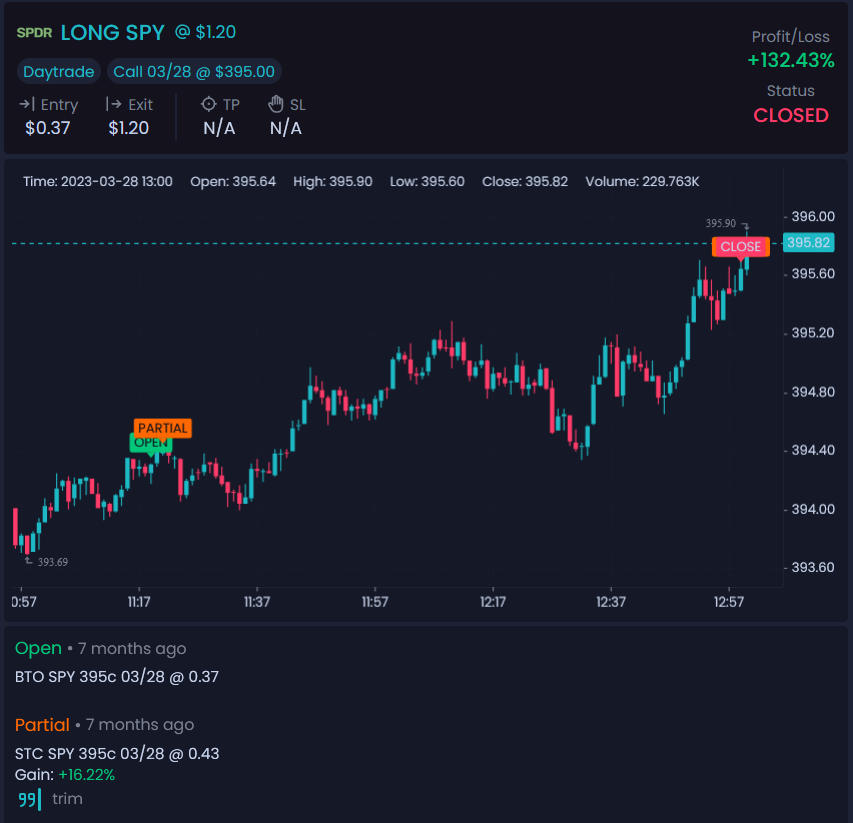Select the Partial trade log entry

[43, 725]
